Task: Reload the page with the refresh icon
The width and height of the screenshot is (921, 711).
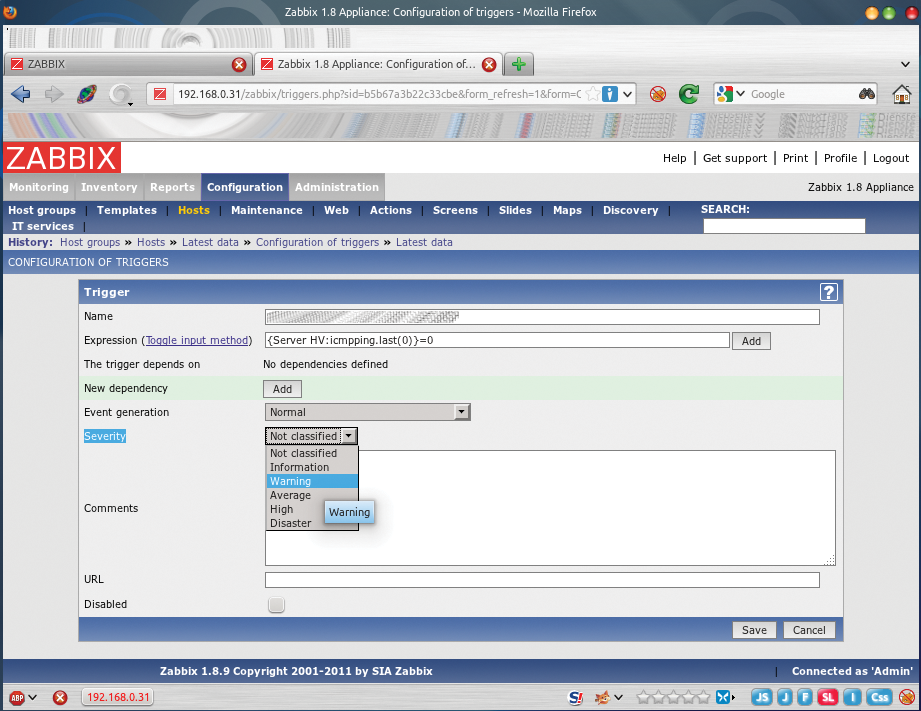Action: tap(688, 93)
